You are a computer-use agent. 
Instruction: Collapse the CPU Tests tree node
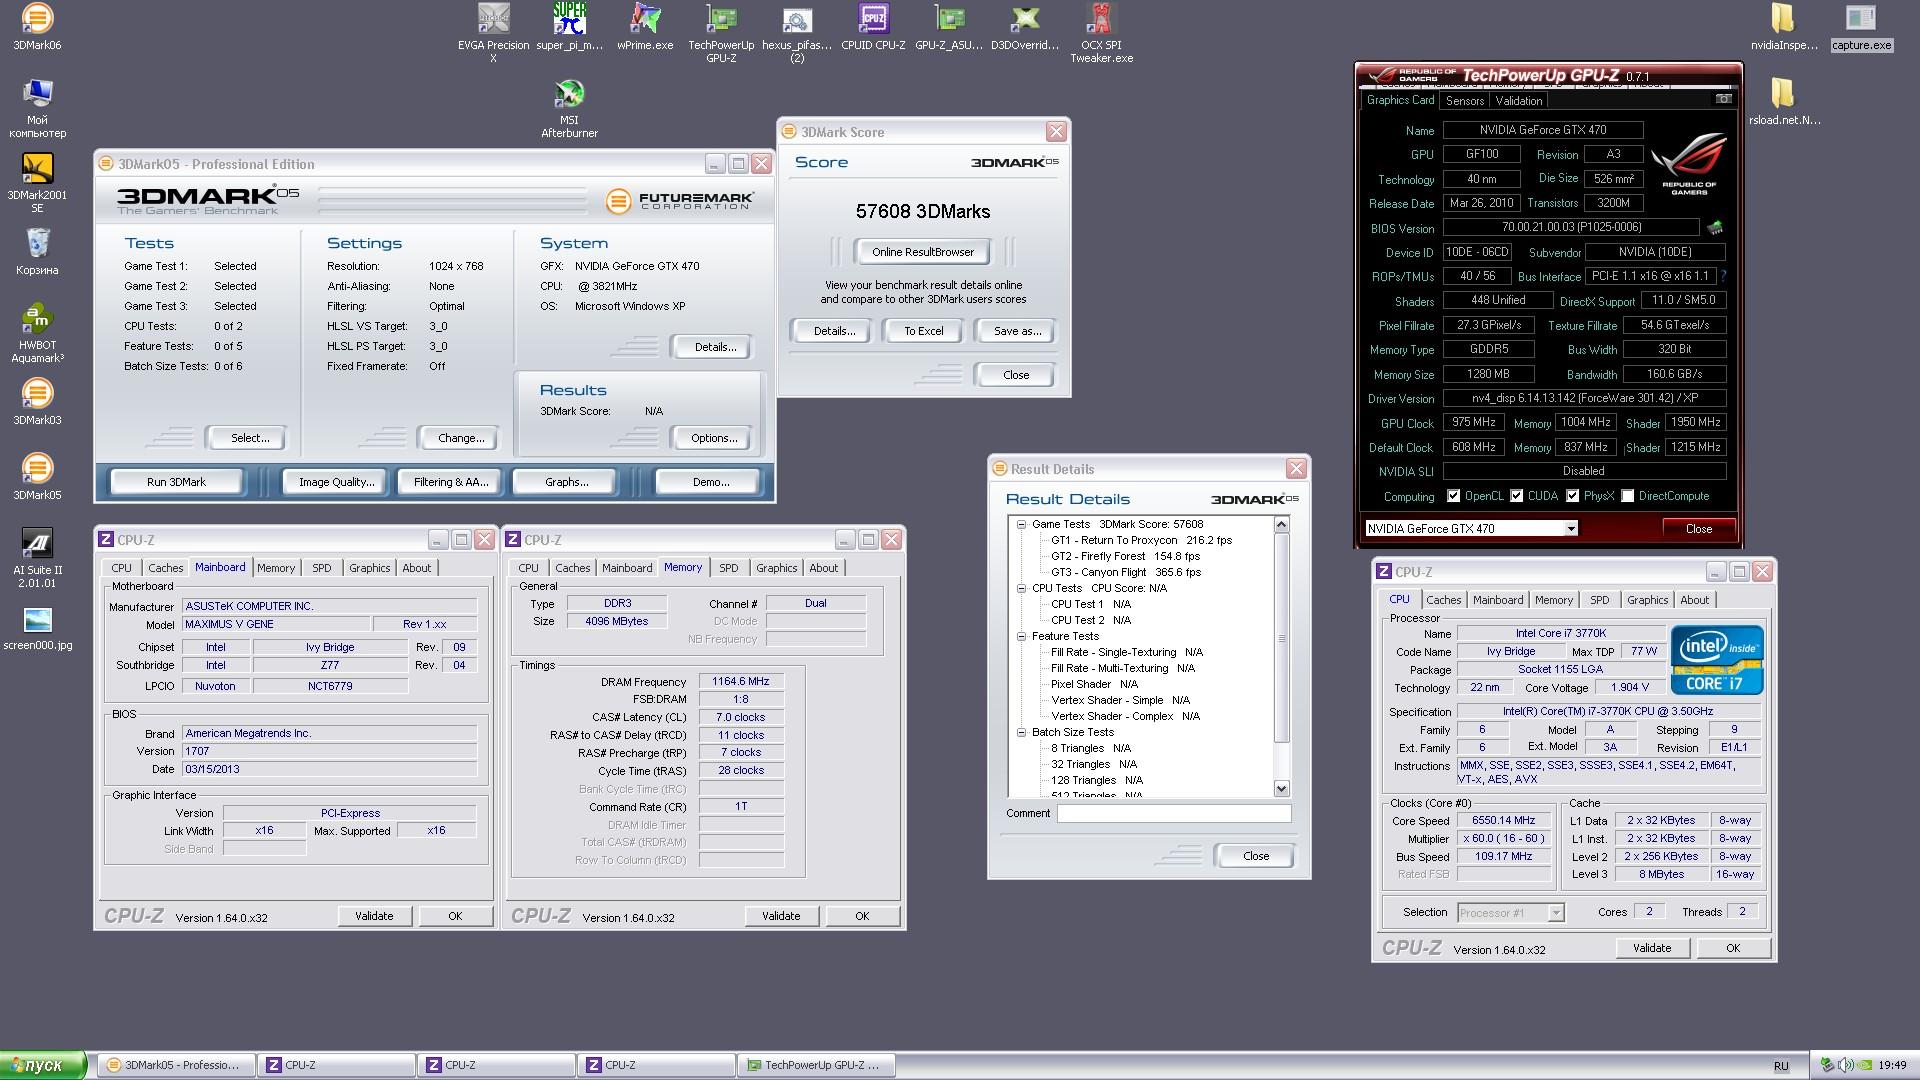(1021, 588)
